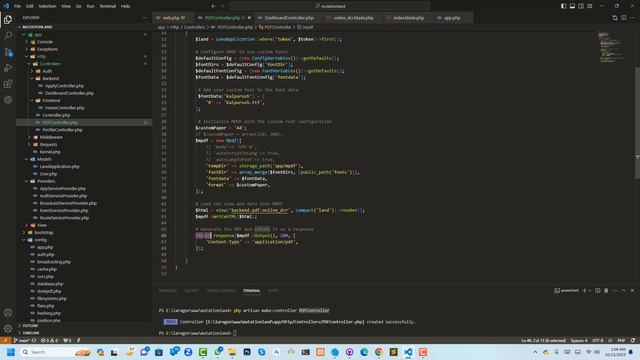The image size is (640, 360).
Task: Open the Source Control view
Action: coord(8,52)
